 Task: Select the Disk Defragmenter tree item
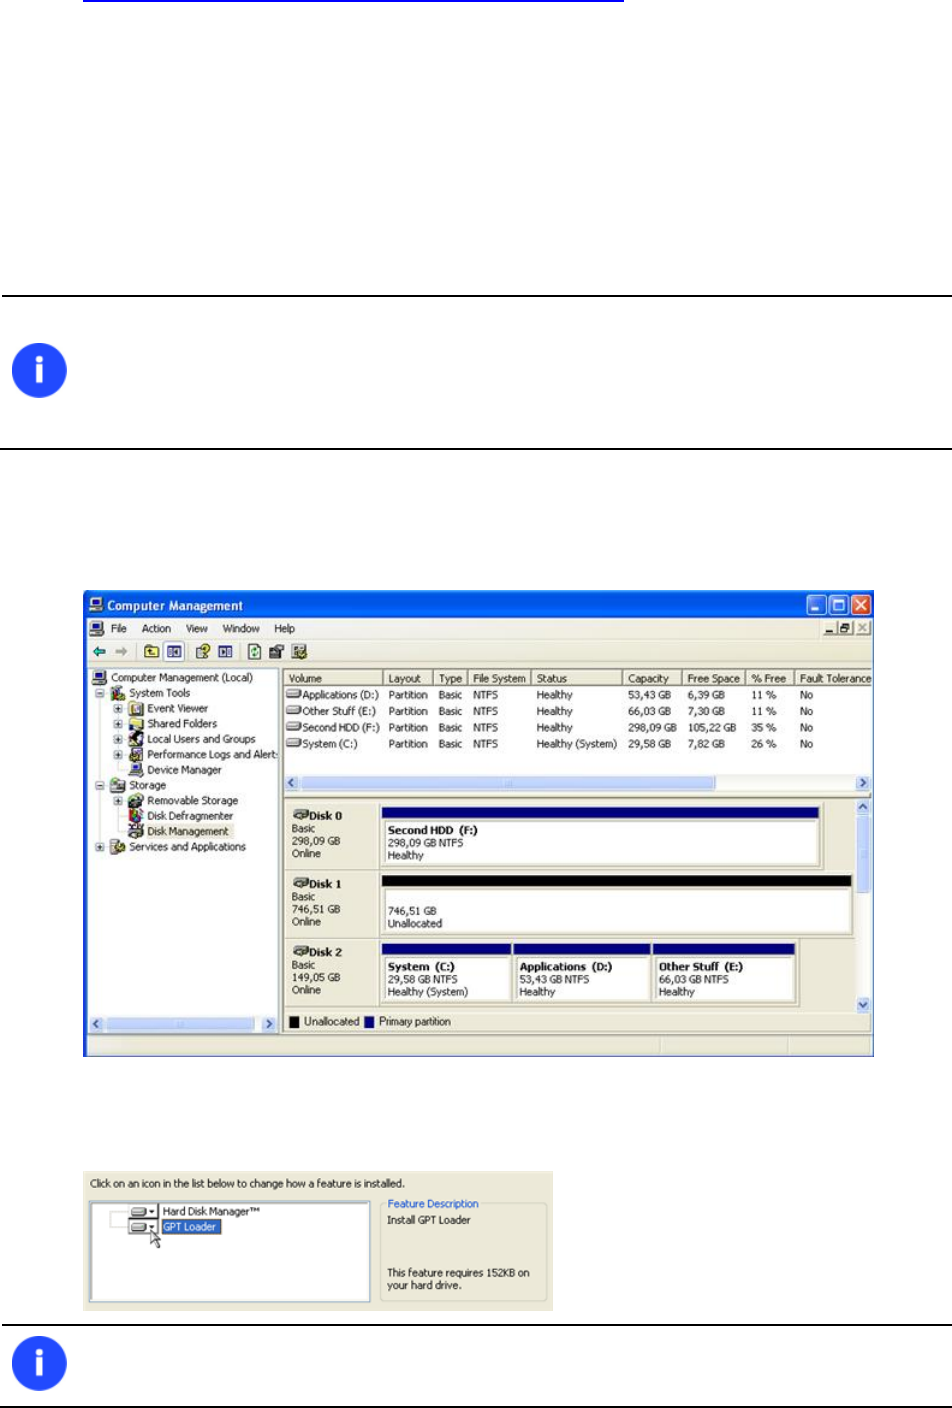pyautogui.click(x=189, y=816)
